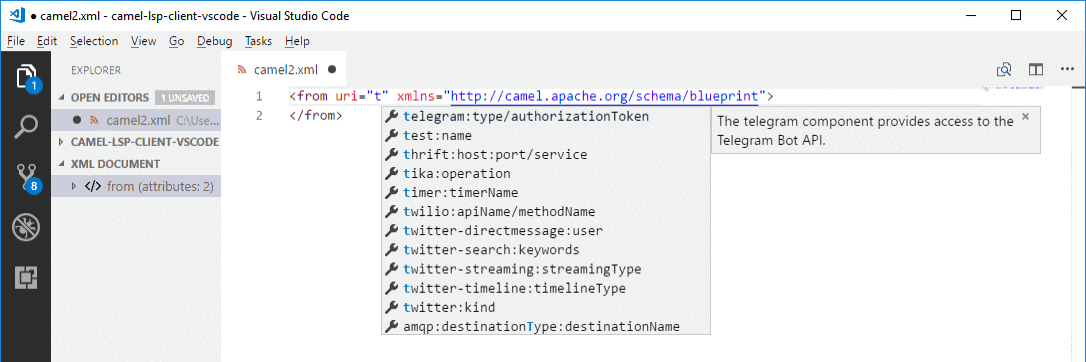This screenshot has height=362, width=1086.
Task: Click the closing </from> tag on line 2
Action: click(316, 116)
